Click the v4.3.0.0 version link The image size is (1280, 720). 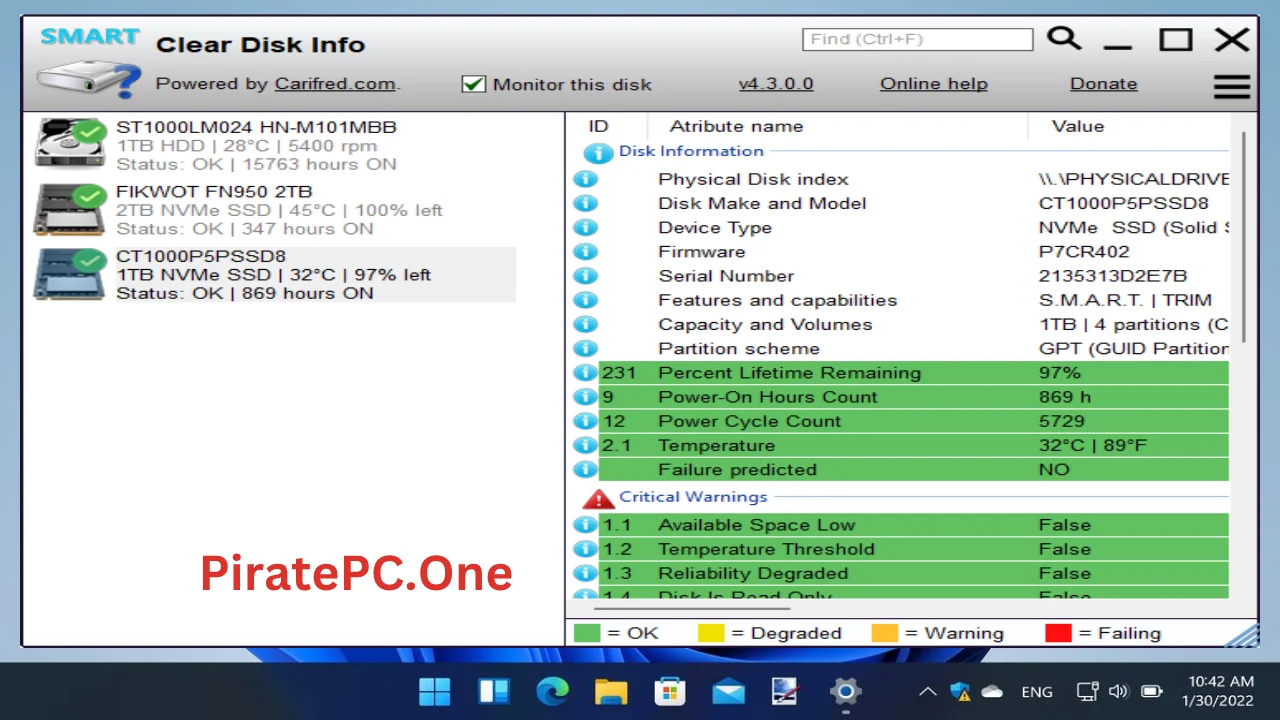point(776,84)
